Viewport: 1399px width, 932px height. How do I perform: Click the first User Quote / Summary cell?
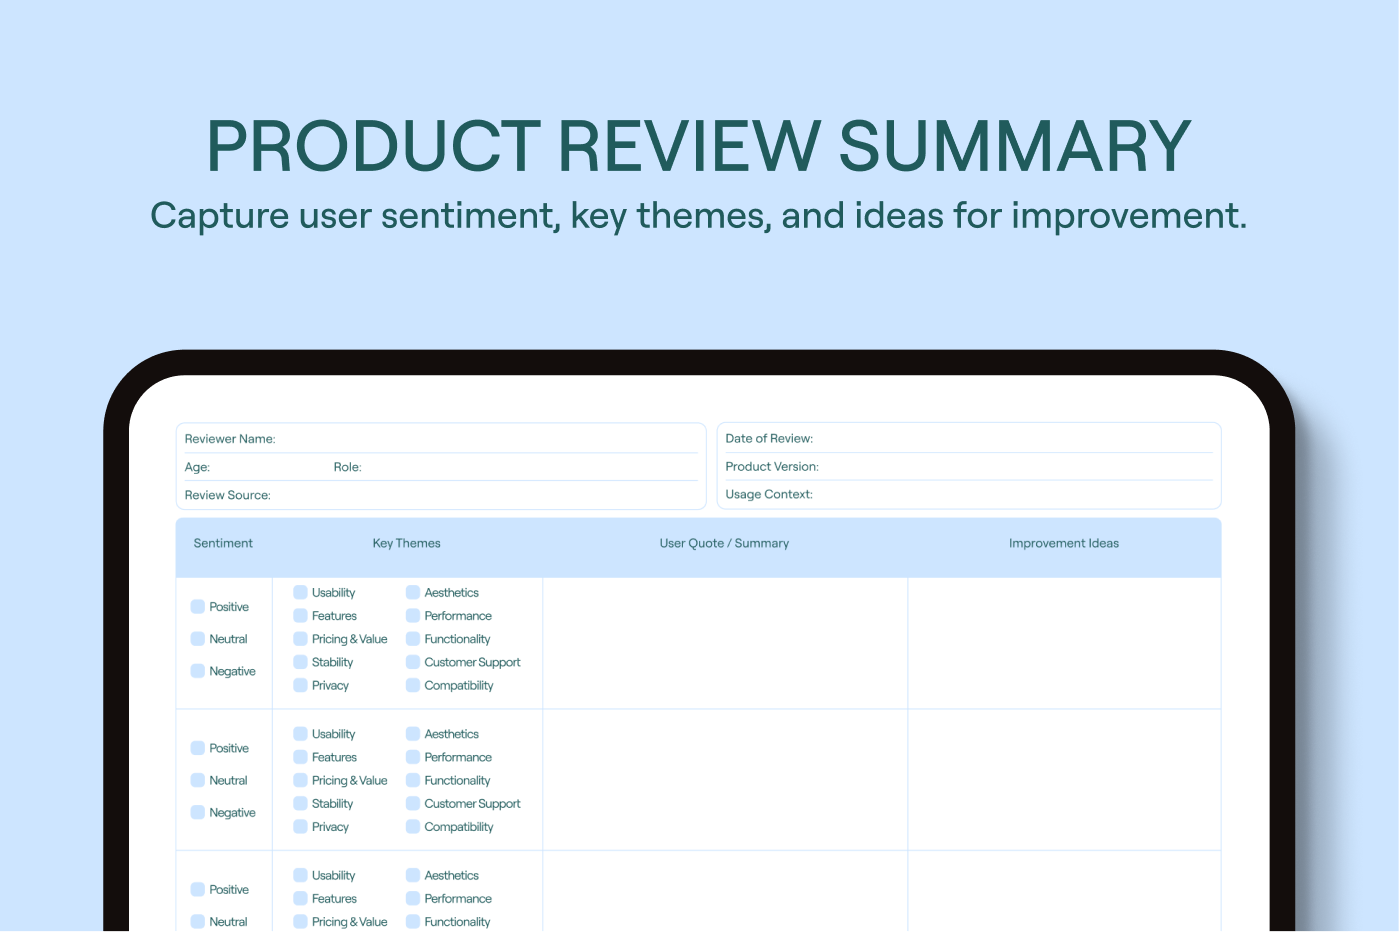[x=725, y=643]
